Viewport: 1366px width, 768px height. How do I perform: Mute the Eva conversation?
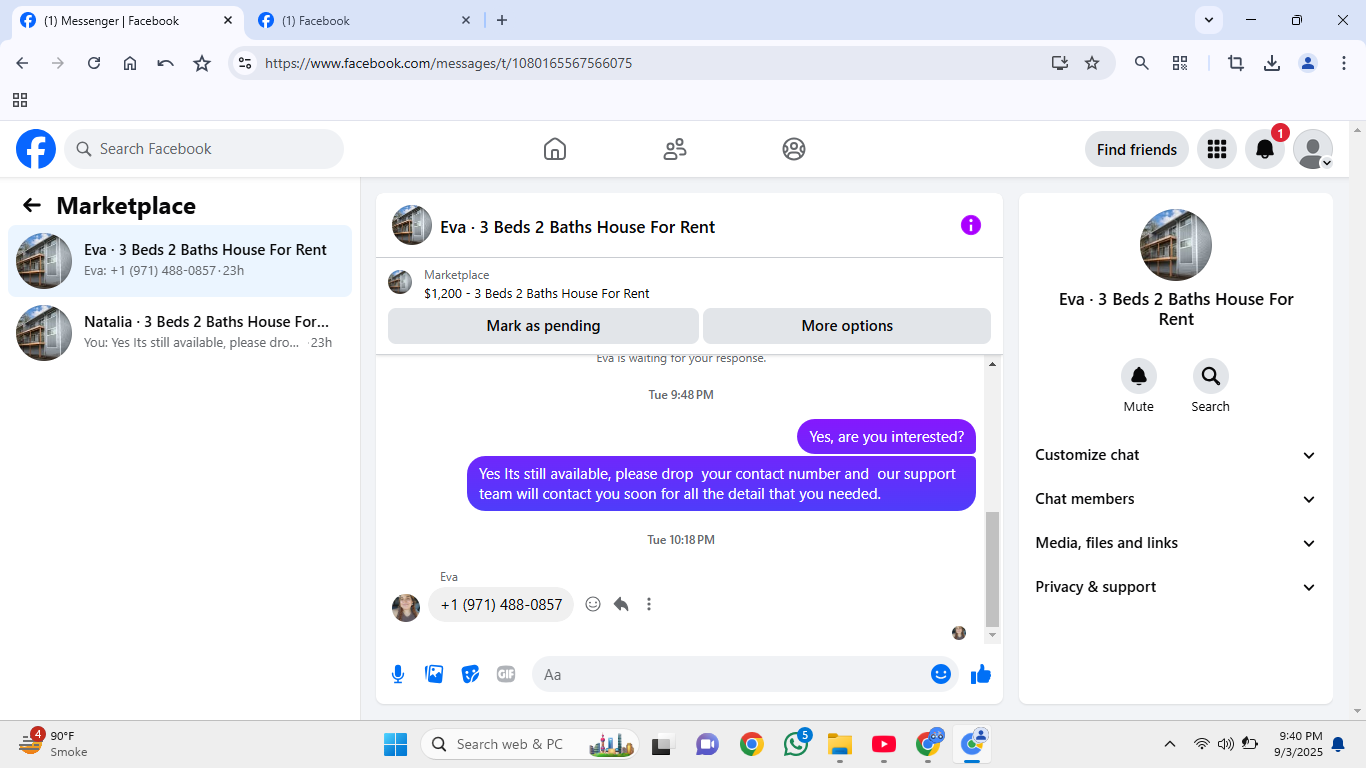click(x=1139, y=376)
